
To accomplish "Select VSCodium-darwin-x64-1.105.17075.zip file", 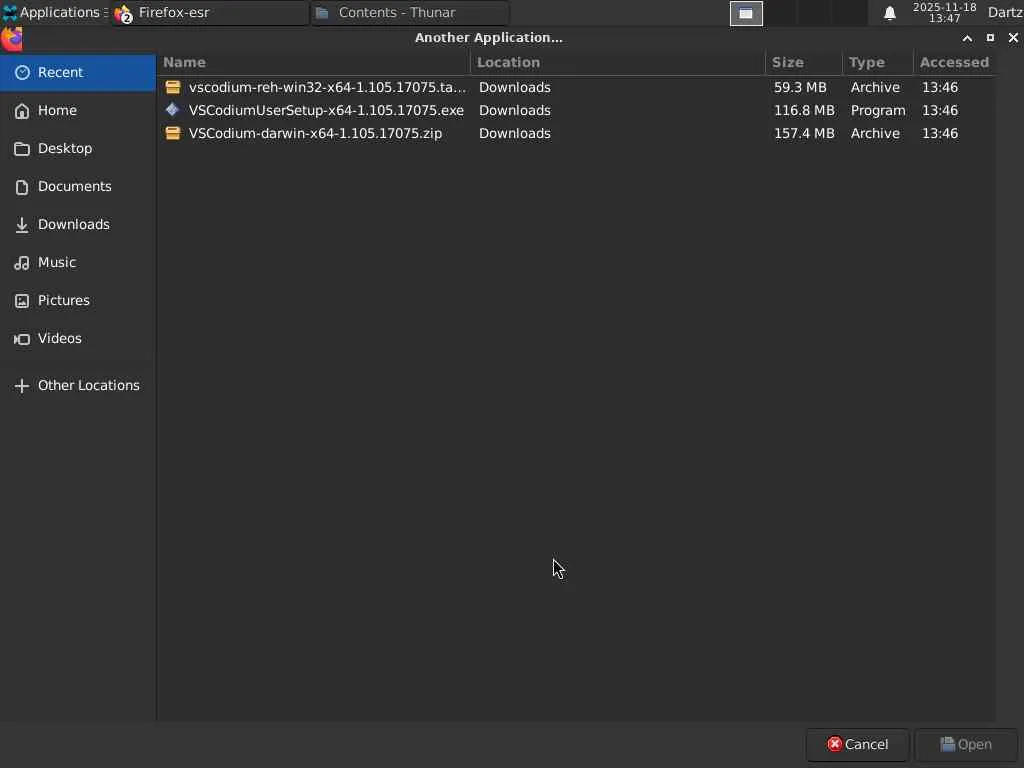I will [577, 133].
